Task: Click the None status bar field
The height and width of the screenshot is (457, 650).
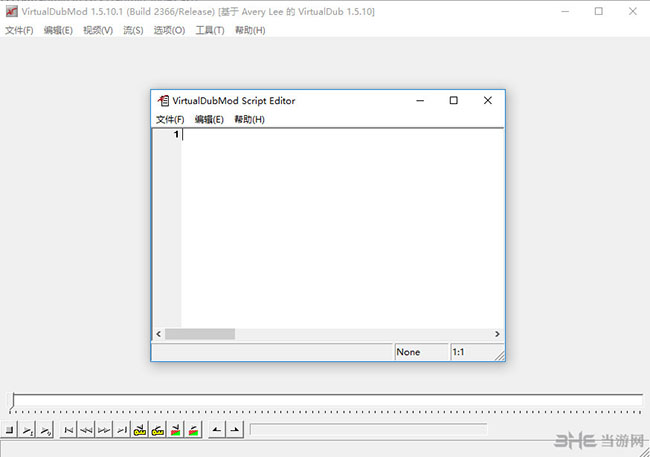Action: [x=421, y=352]
